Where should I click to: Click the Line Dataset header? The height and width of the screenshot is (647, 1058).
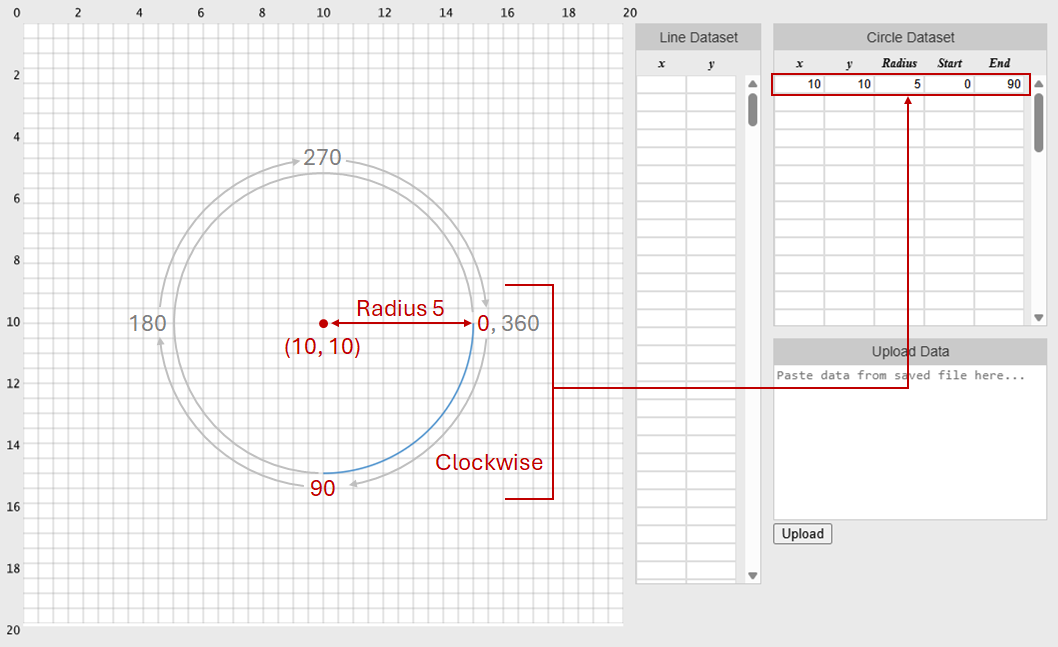[698, 37]
